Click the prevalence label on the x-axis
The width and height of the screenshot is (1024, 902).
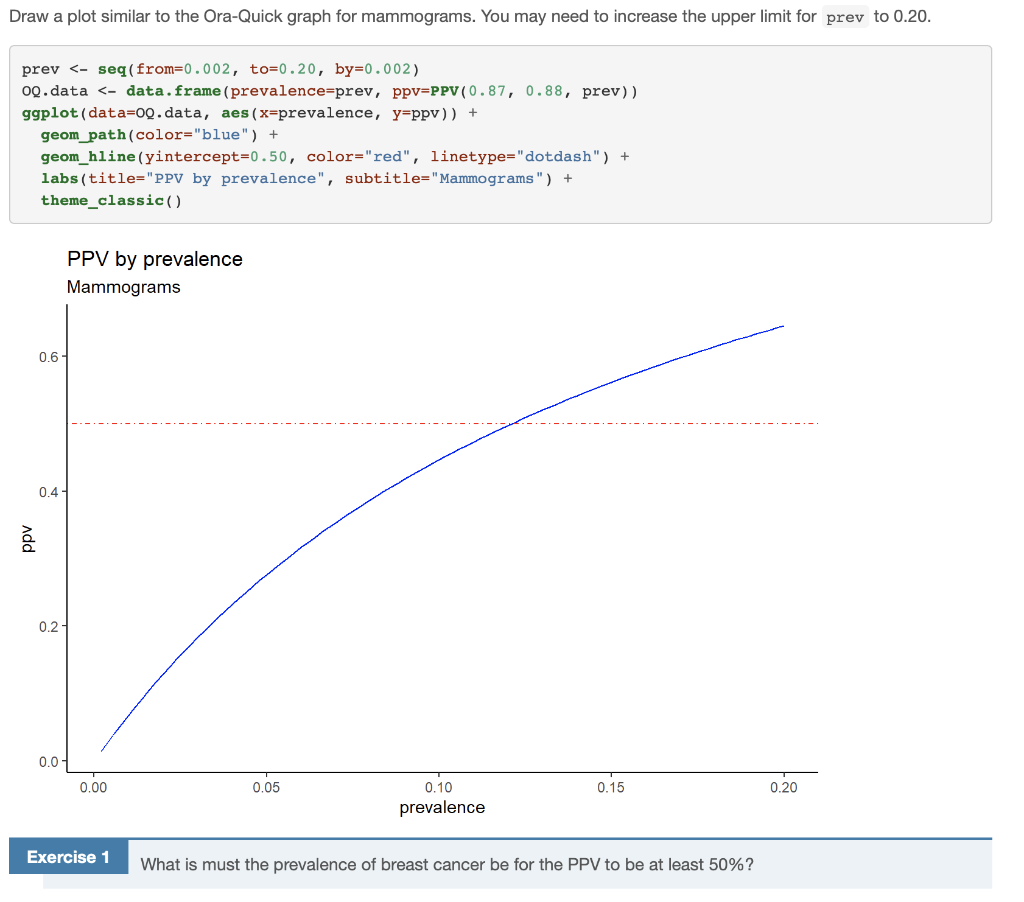point(442,807)
